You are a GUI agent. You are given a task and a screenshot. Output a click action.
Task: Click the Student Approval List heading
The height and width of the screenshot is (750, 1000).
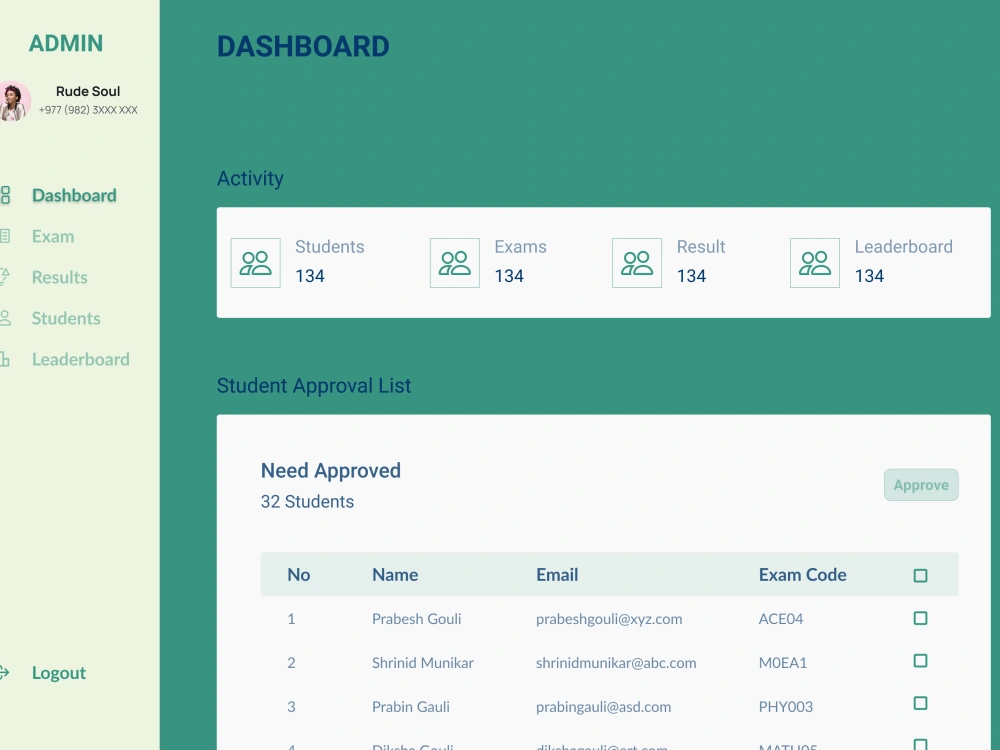click(x=314, y=386)
